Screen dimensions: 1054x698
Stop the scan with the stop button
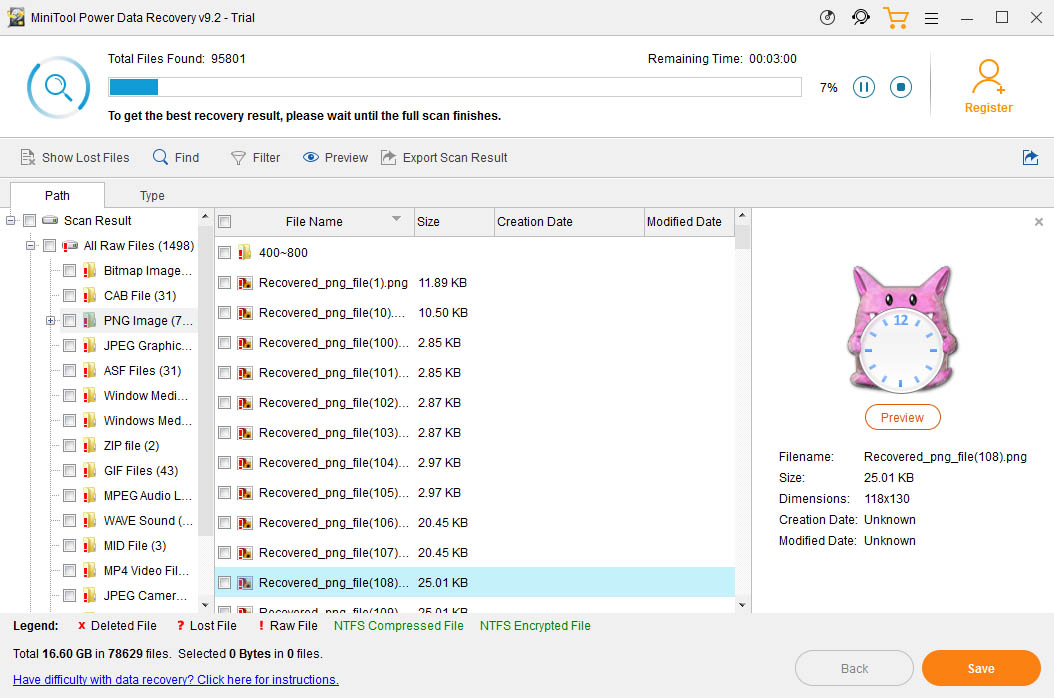[x=901, y=87]
